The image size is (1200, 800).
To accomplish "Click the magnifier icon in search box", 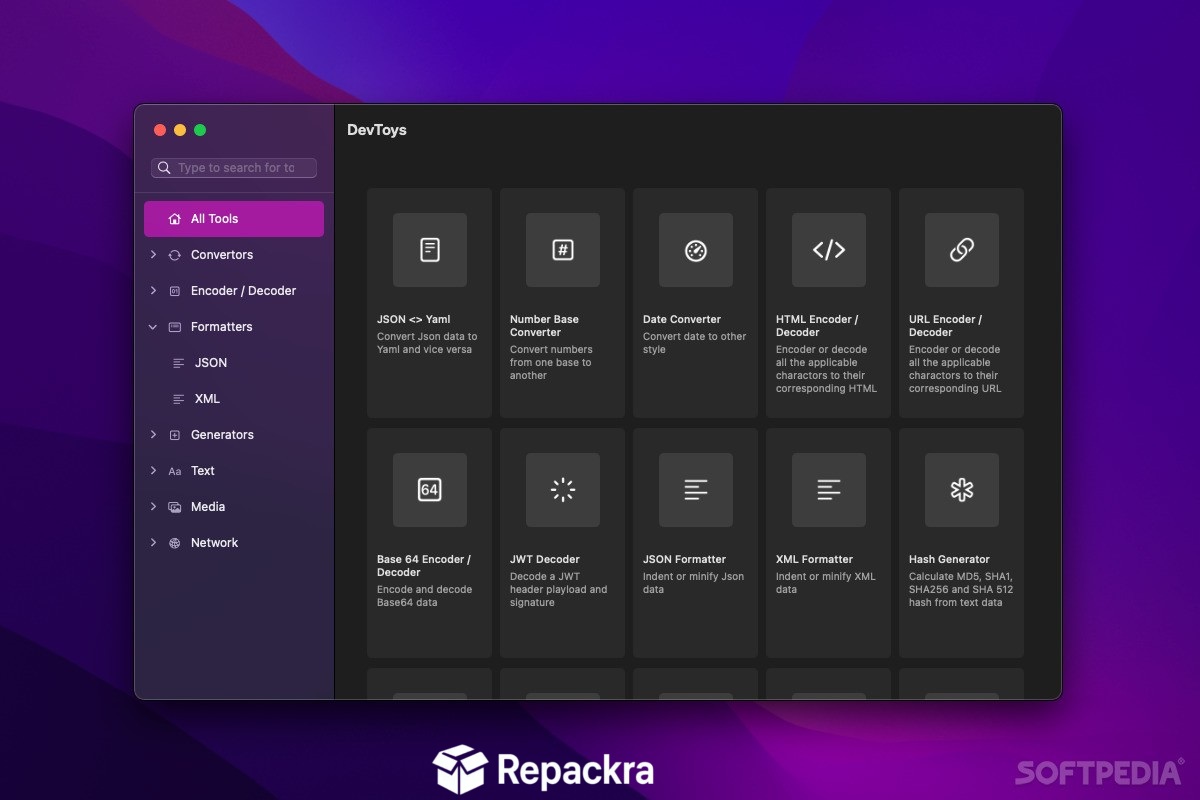I will (x=165, y=168).
